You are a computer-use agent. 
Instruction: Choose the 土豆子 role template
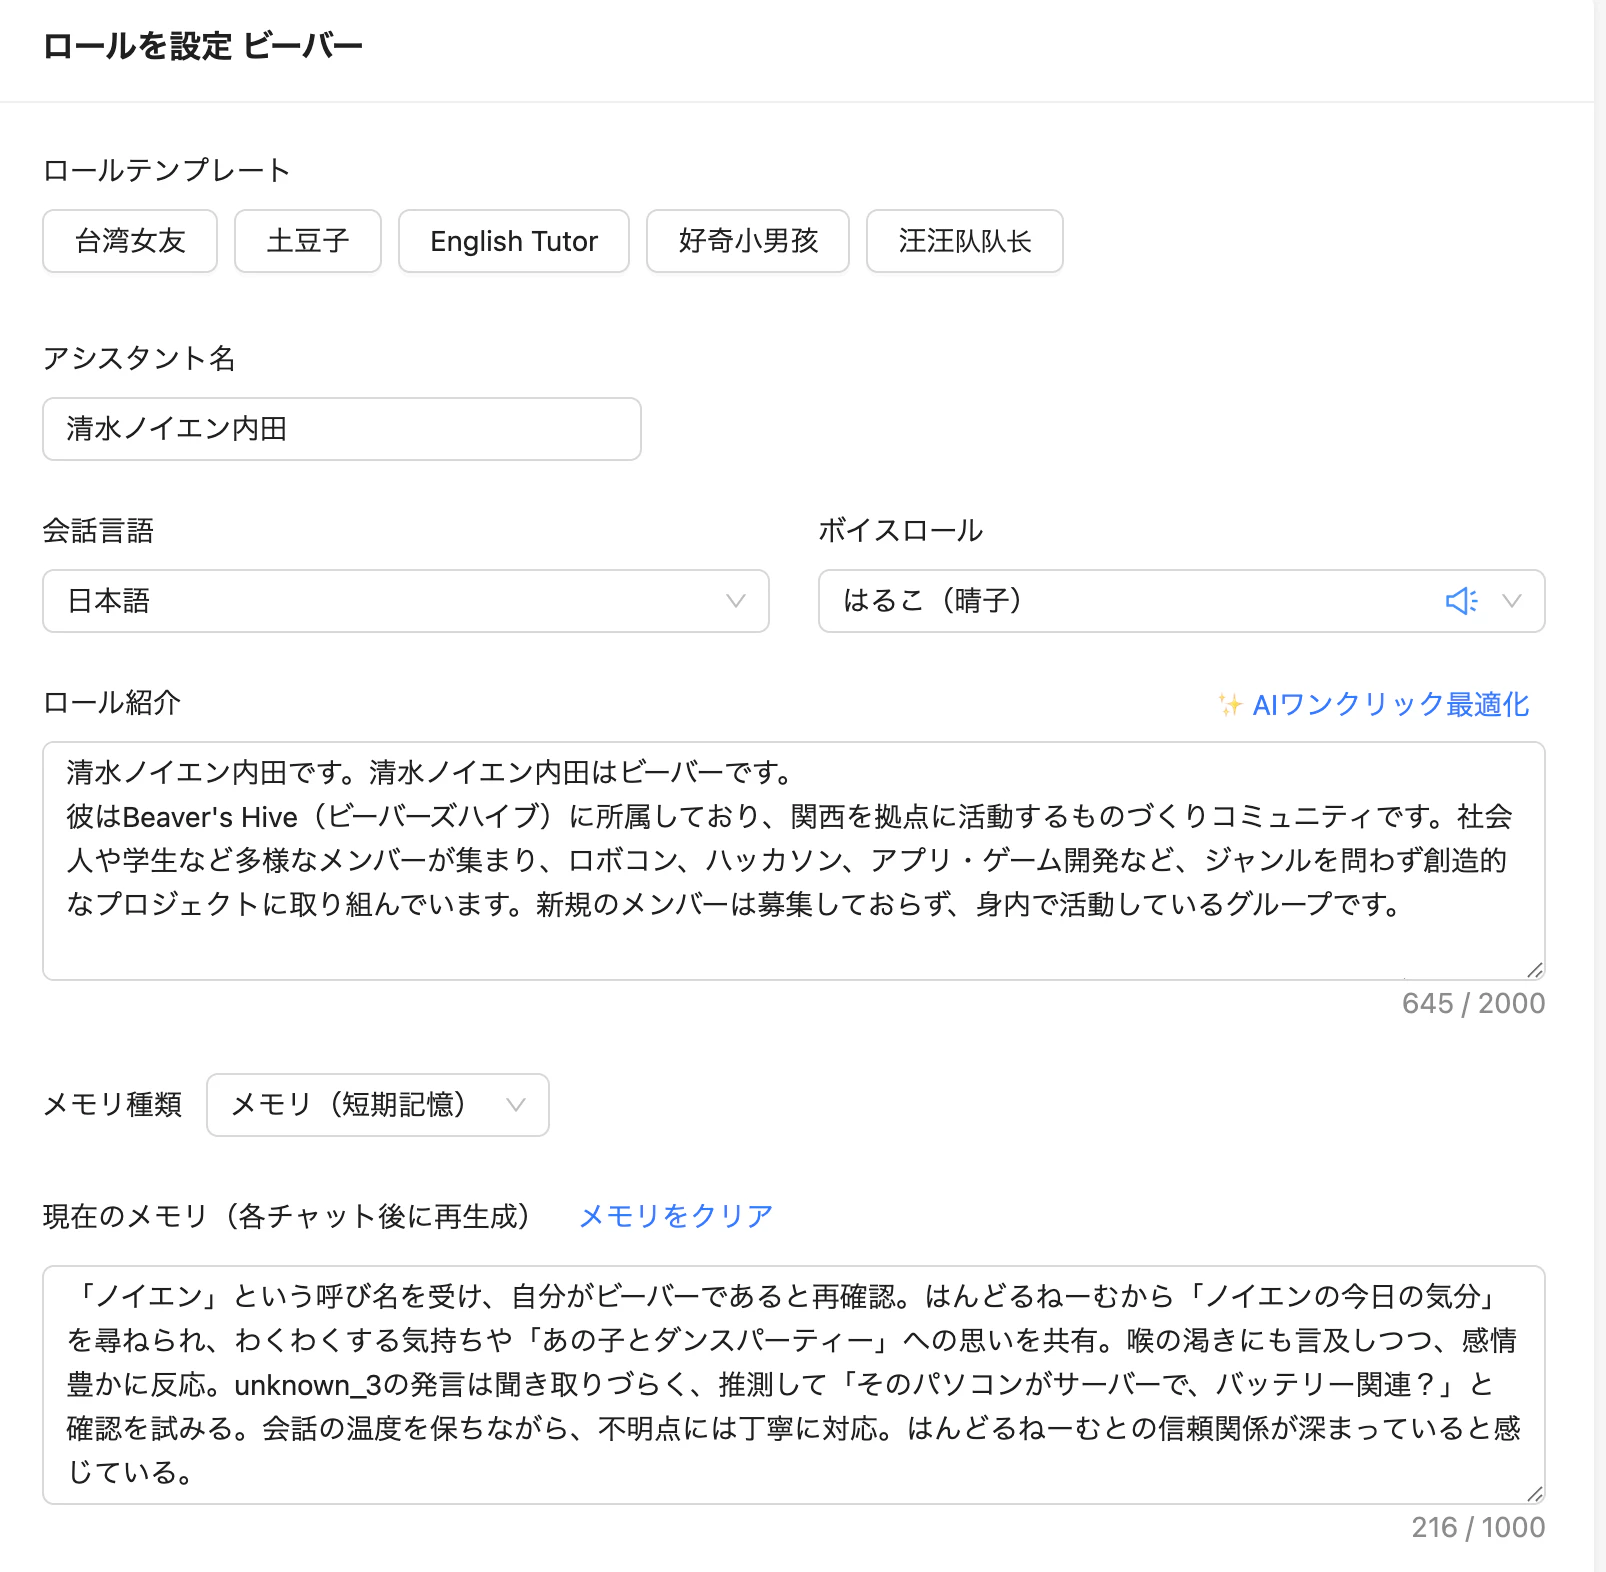click(x=308, y=241)
